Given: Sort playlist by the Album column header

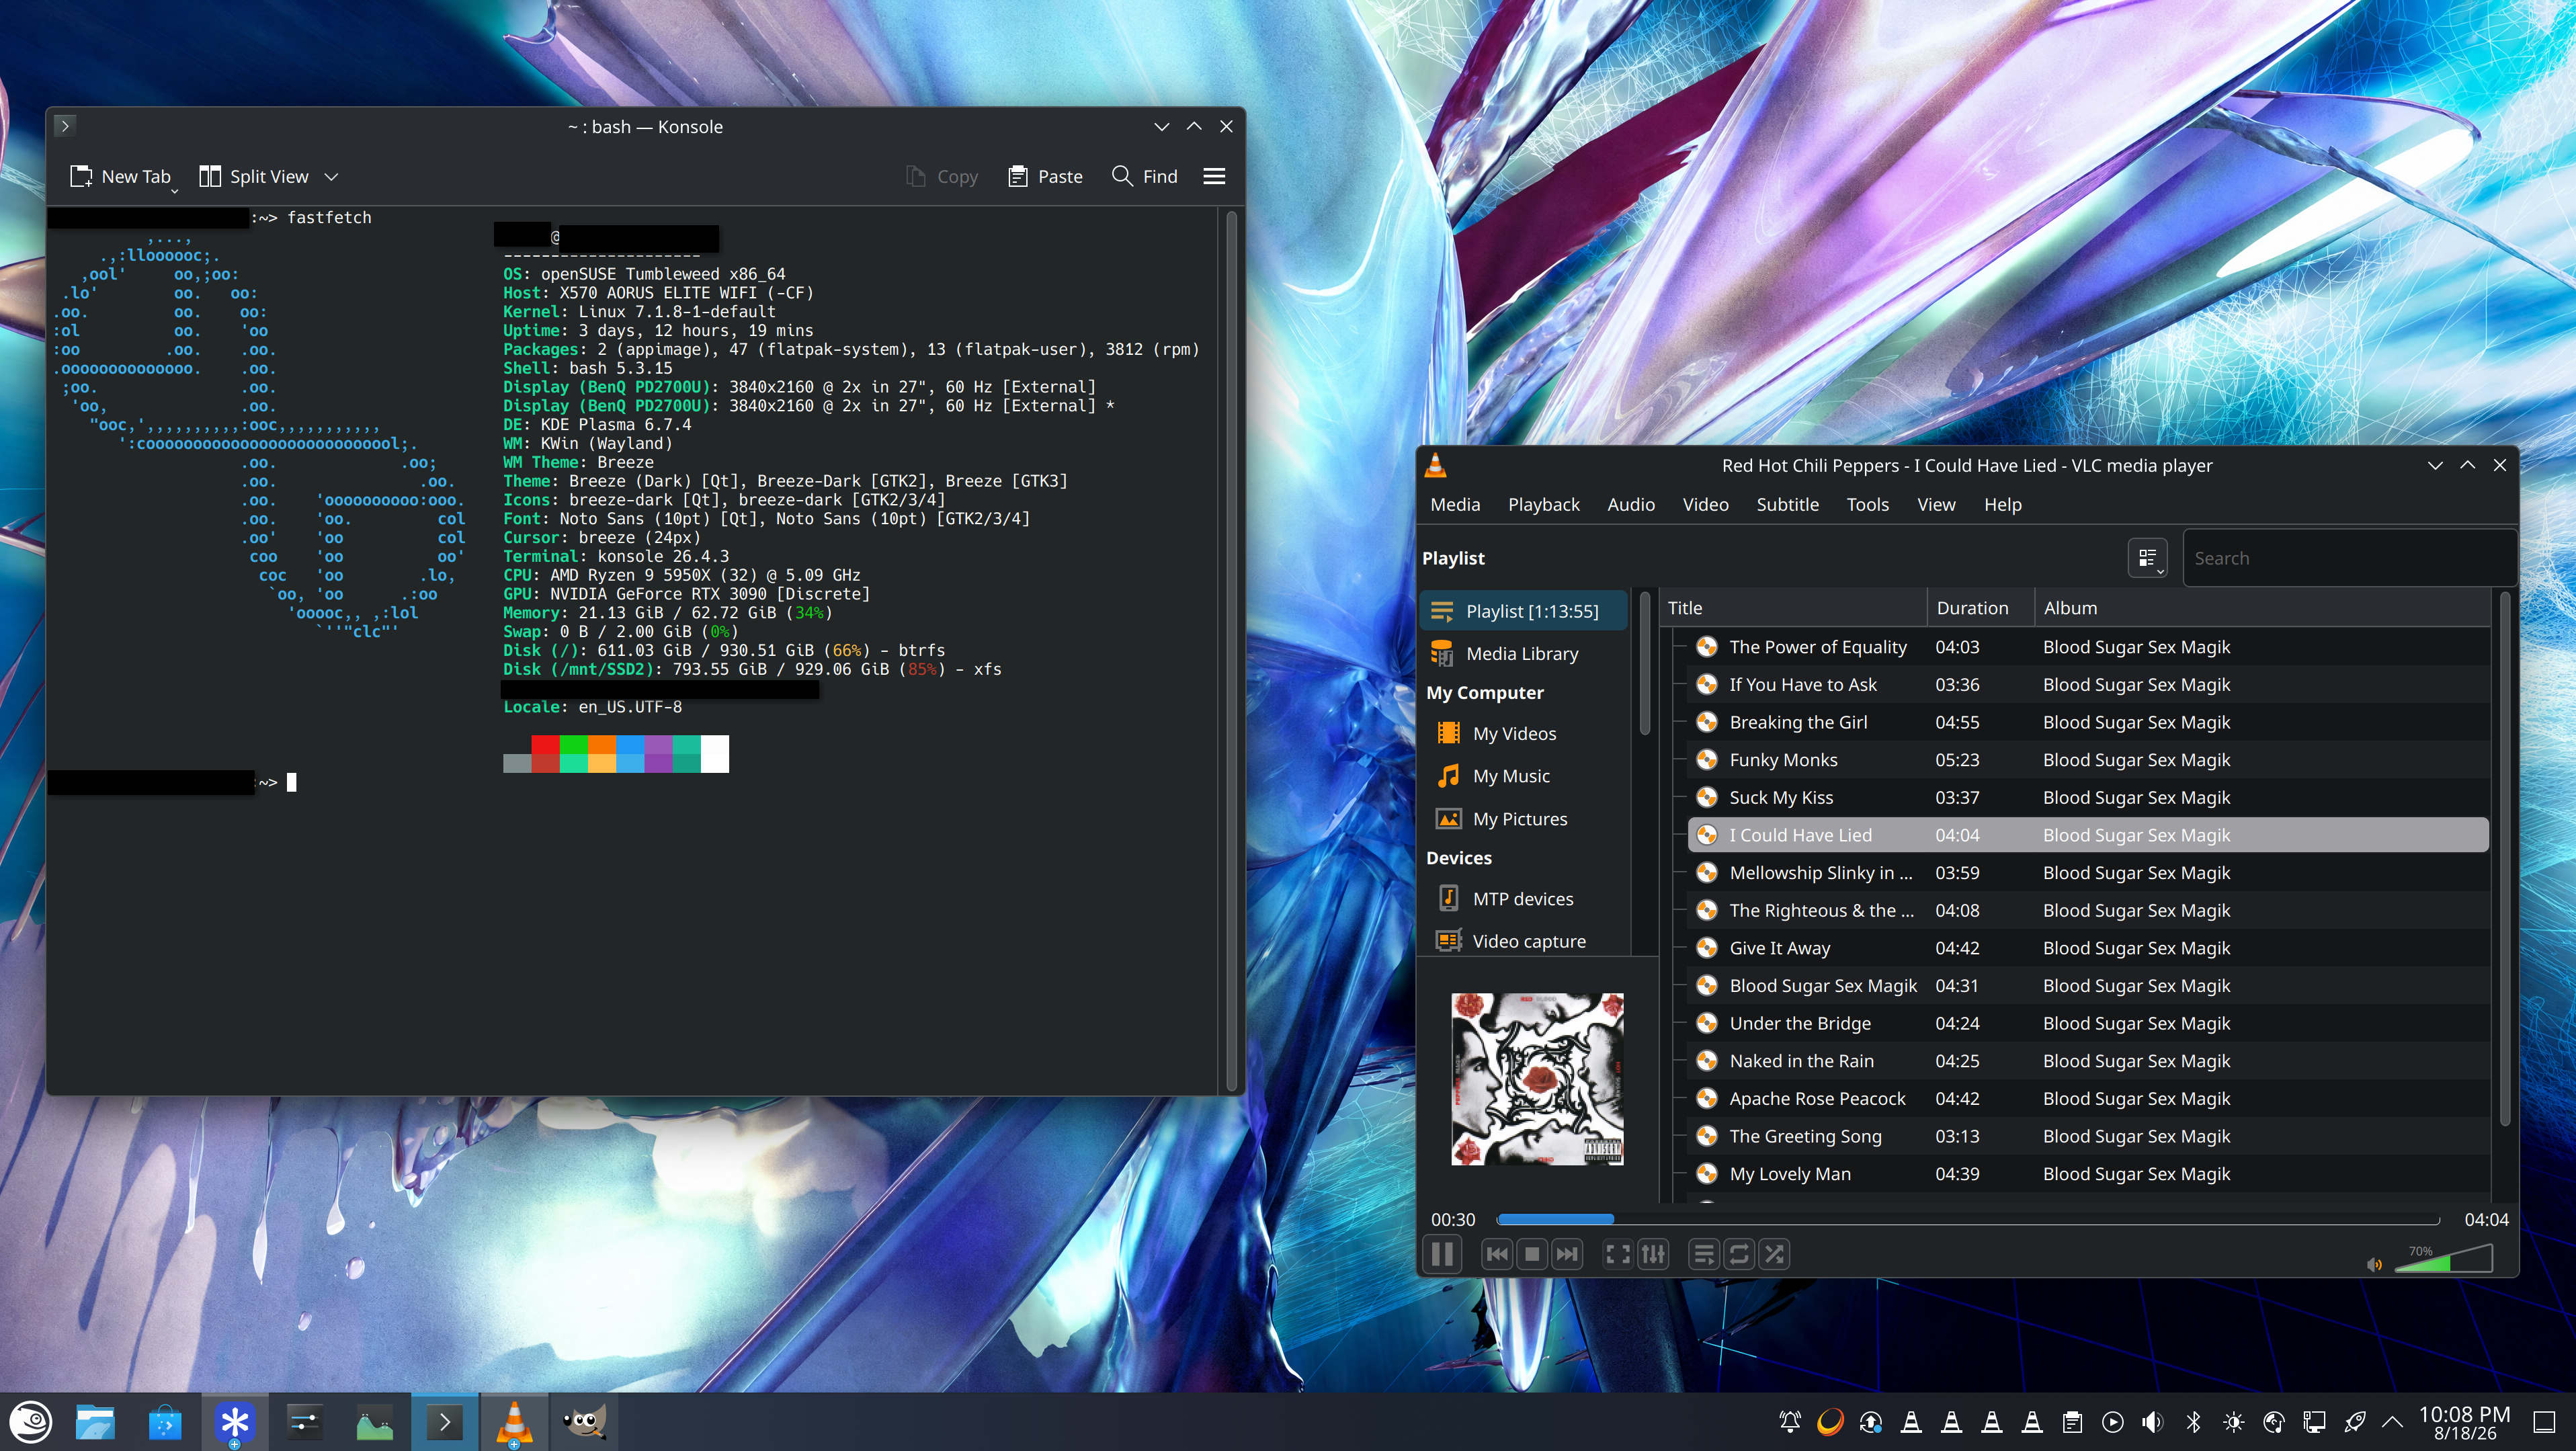Looking at the screenshot, I should tap(2262, 608).
